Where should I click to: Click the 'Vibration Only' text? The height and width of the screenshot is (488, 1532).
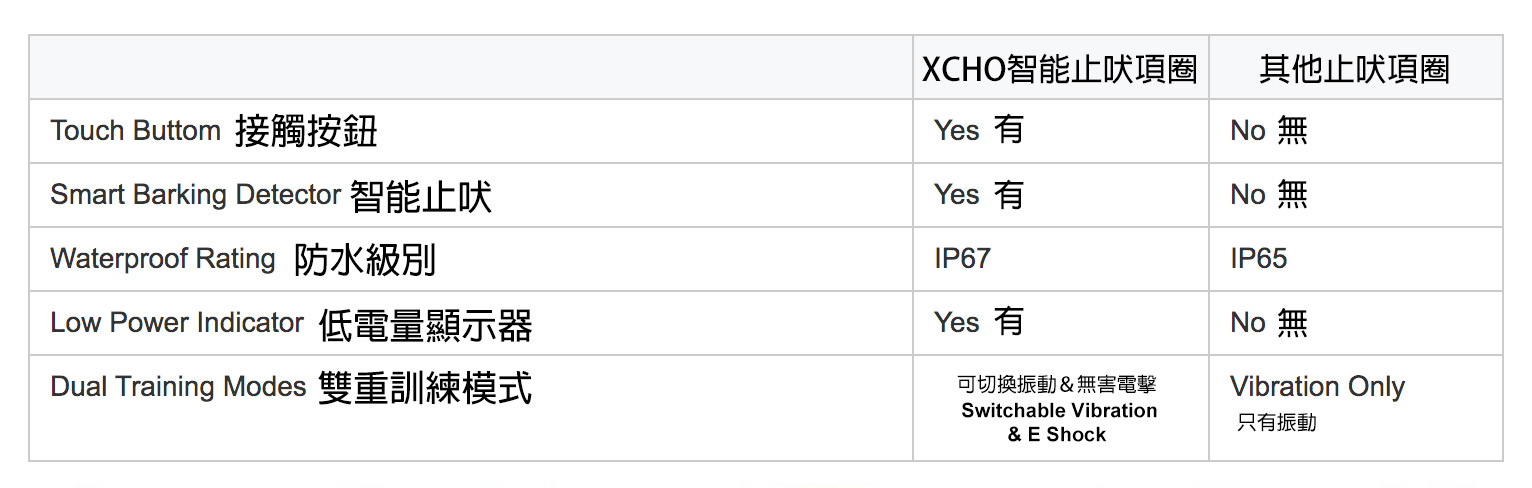1317,387
